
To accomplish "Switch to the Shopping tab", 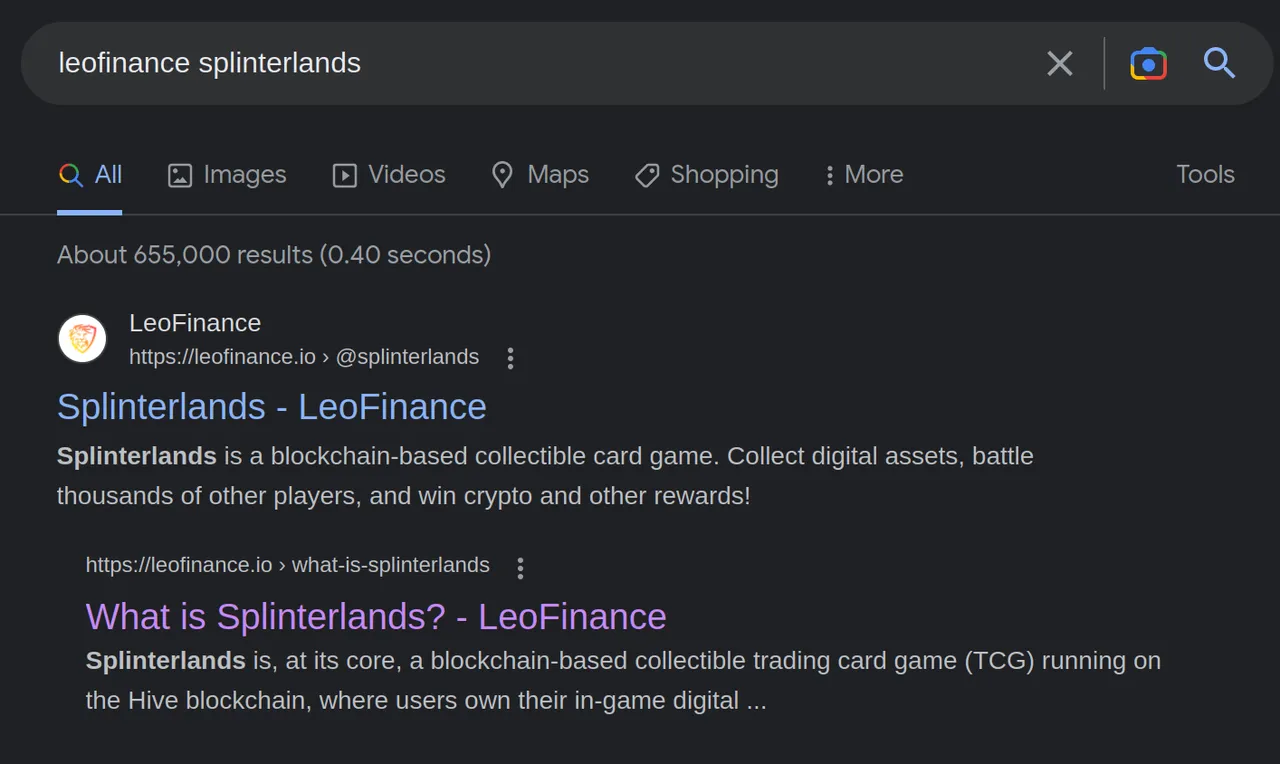I will click(707, 175).
